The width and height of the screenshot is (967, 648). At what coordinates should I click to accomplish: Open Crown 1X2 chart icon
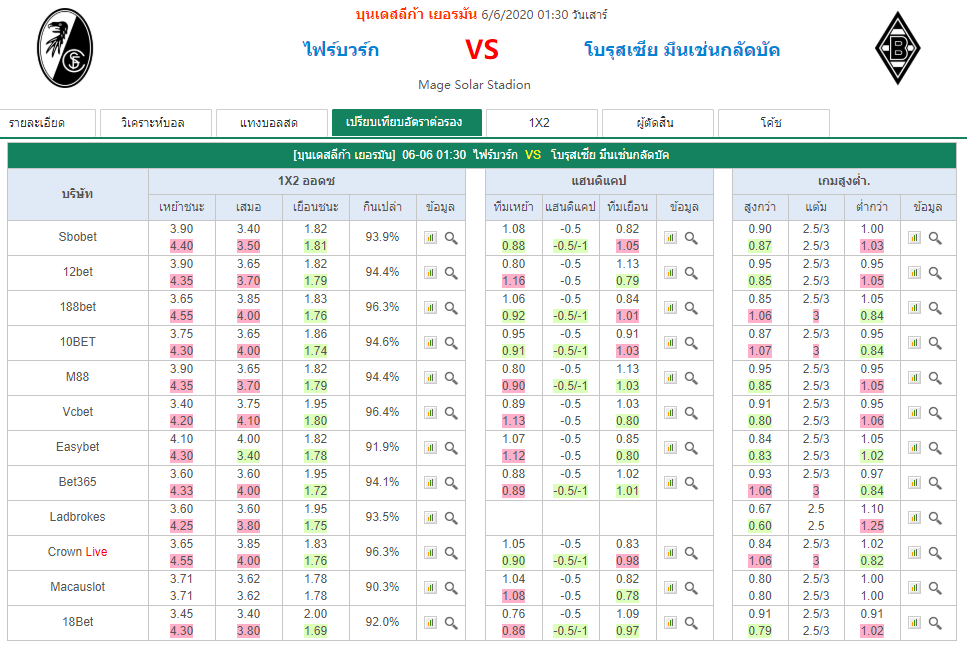pyautogui.click(x=430, y=552)
